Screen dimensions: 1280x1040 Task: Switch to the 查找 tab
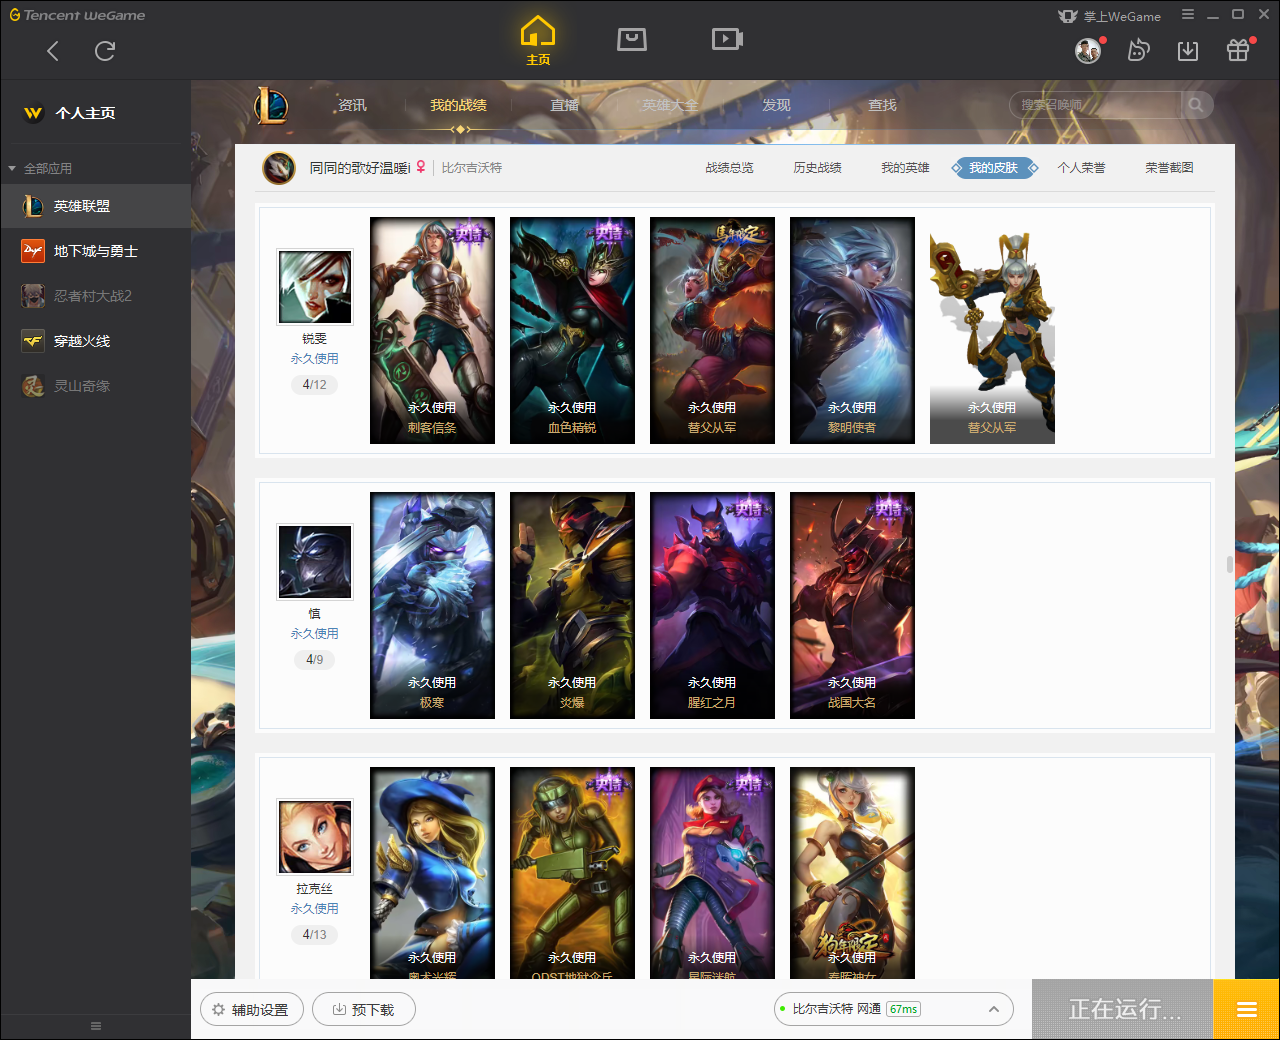coord(882,105)
